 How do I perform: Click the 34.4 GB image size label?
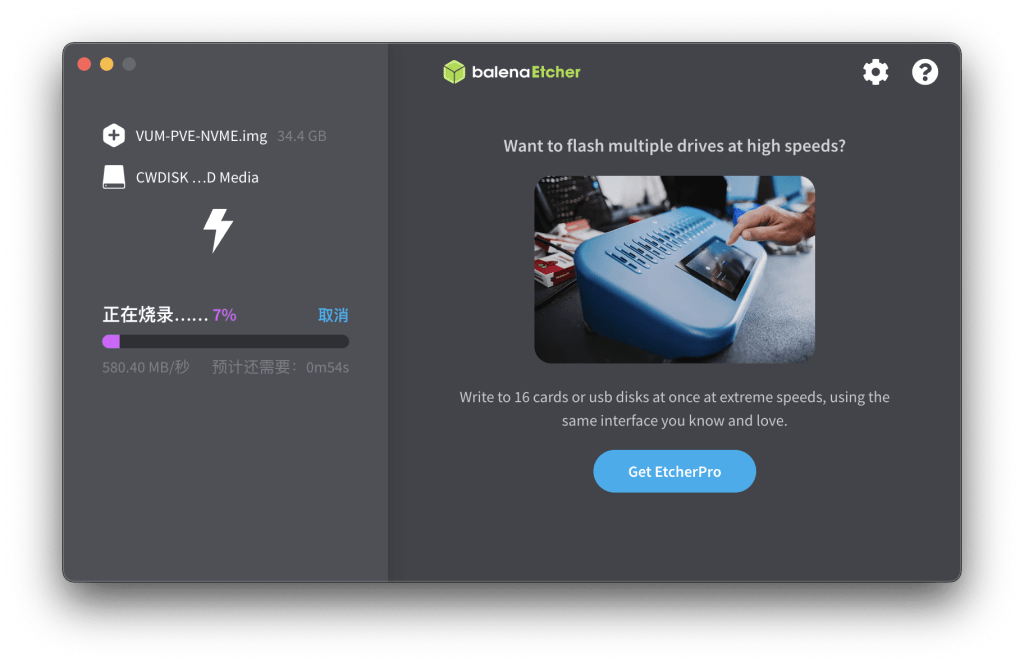[x=302, y=136]
